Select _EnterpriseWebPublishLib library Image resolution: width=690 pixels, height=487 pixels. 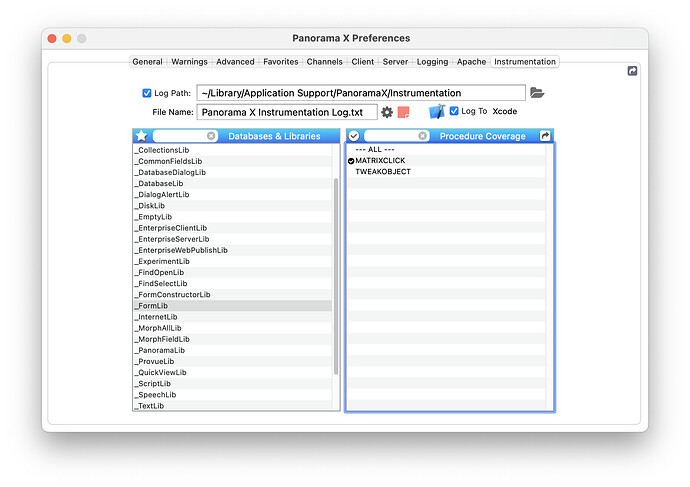coord(233,250)
